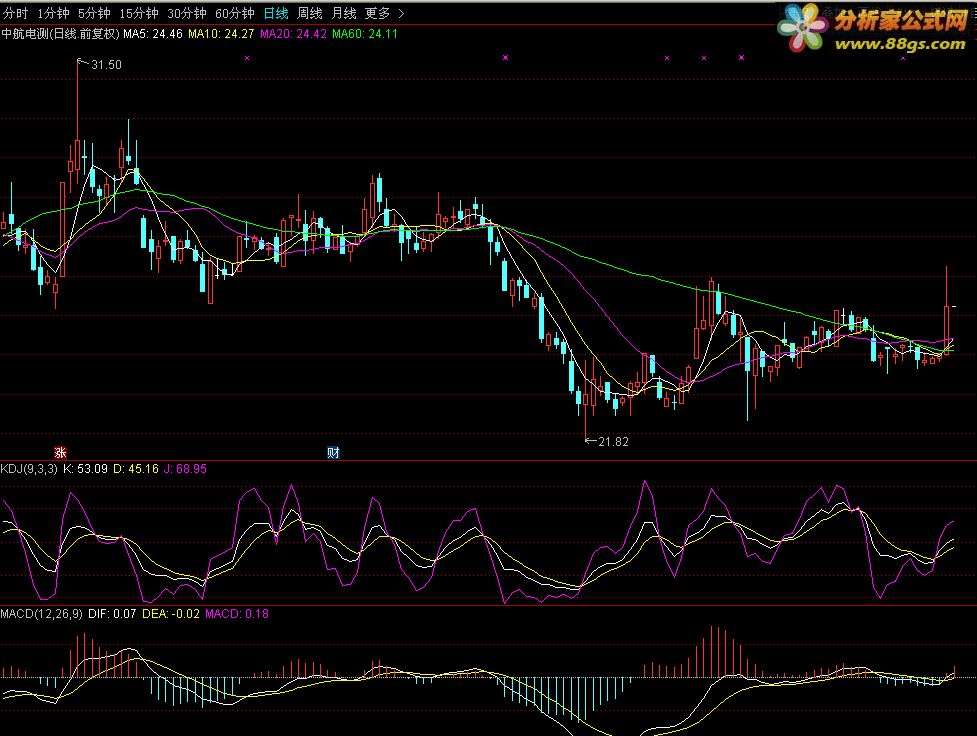This screenshot has width=977, height=736.
Task: Click the blue 财 financial marker
Action: tap(333, 452)
